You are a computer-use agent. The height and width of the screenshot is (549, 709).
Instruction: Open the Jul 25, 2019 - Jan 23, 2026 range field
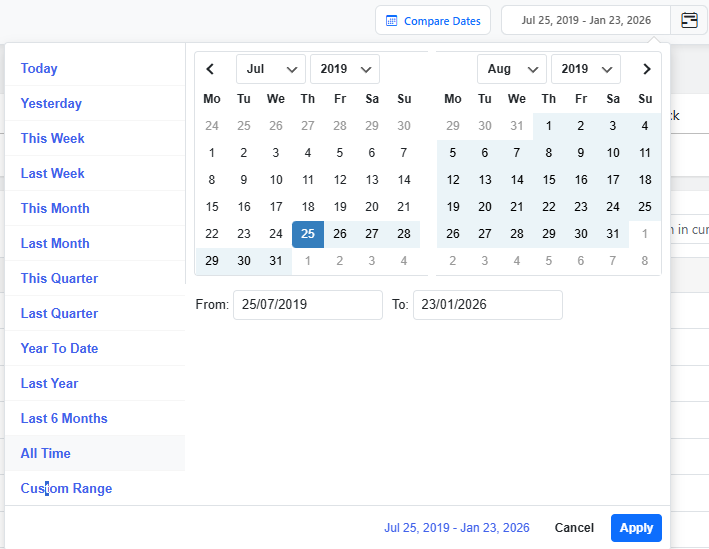(586, 20)
